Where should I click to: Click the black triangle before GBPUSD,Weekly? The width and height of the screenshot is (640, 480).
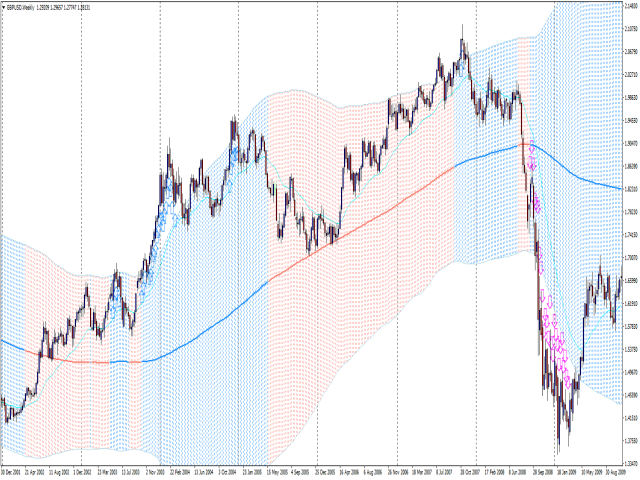[x=4, y=8]
